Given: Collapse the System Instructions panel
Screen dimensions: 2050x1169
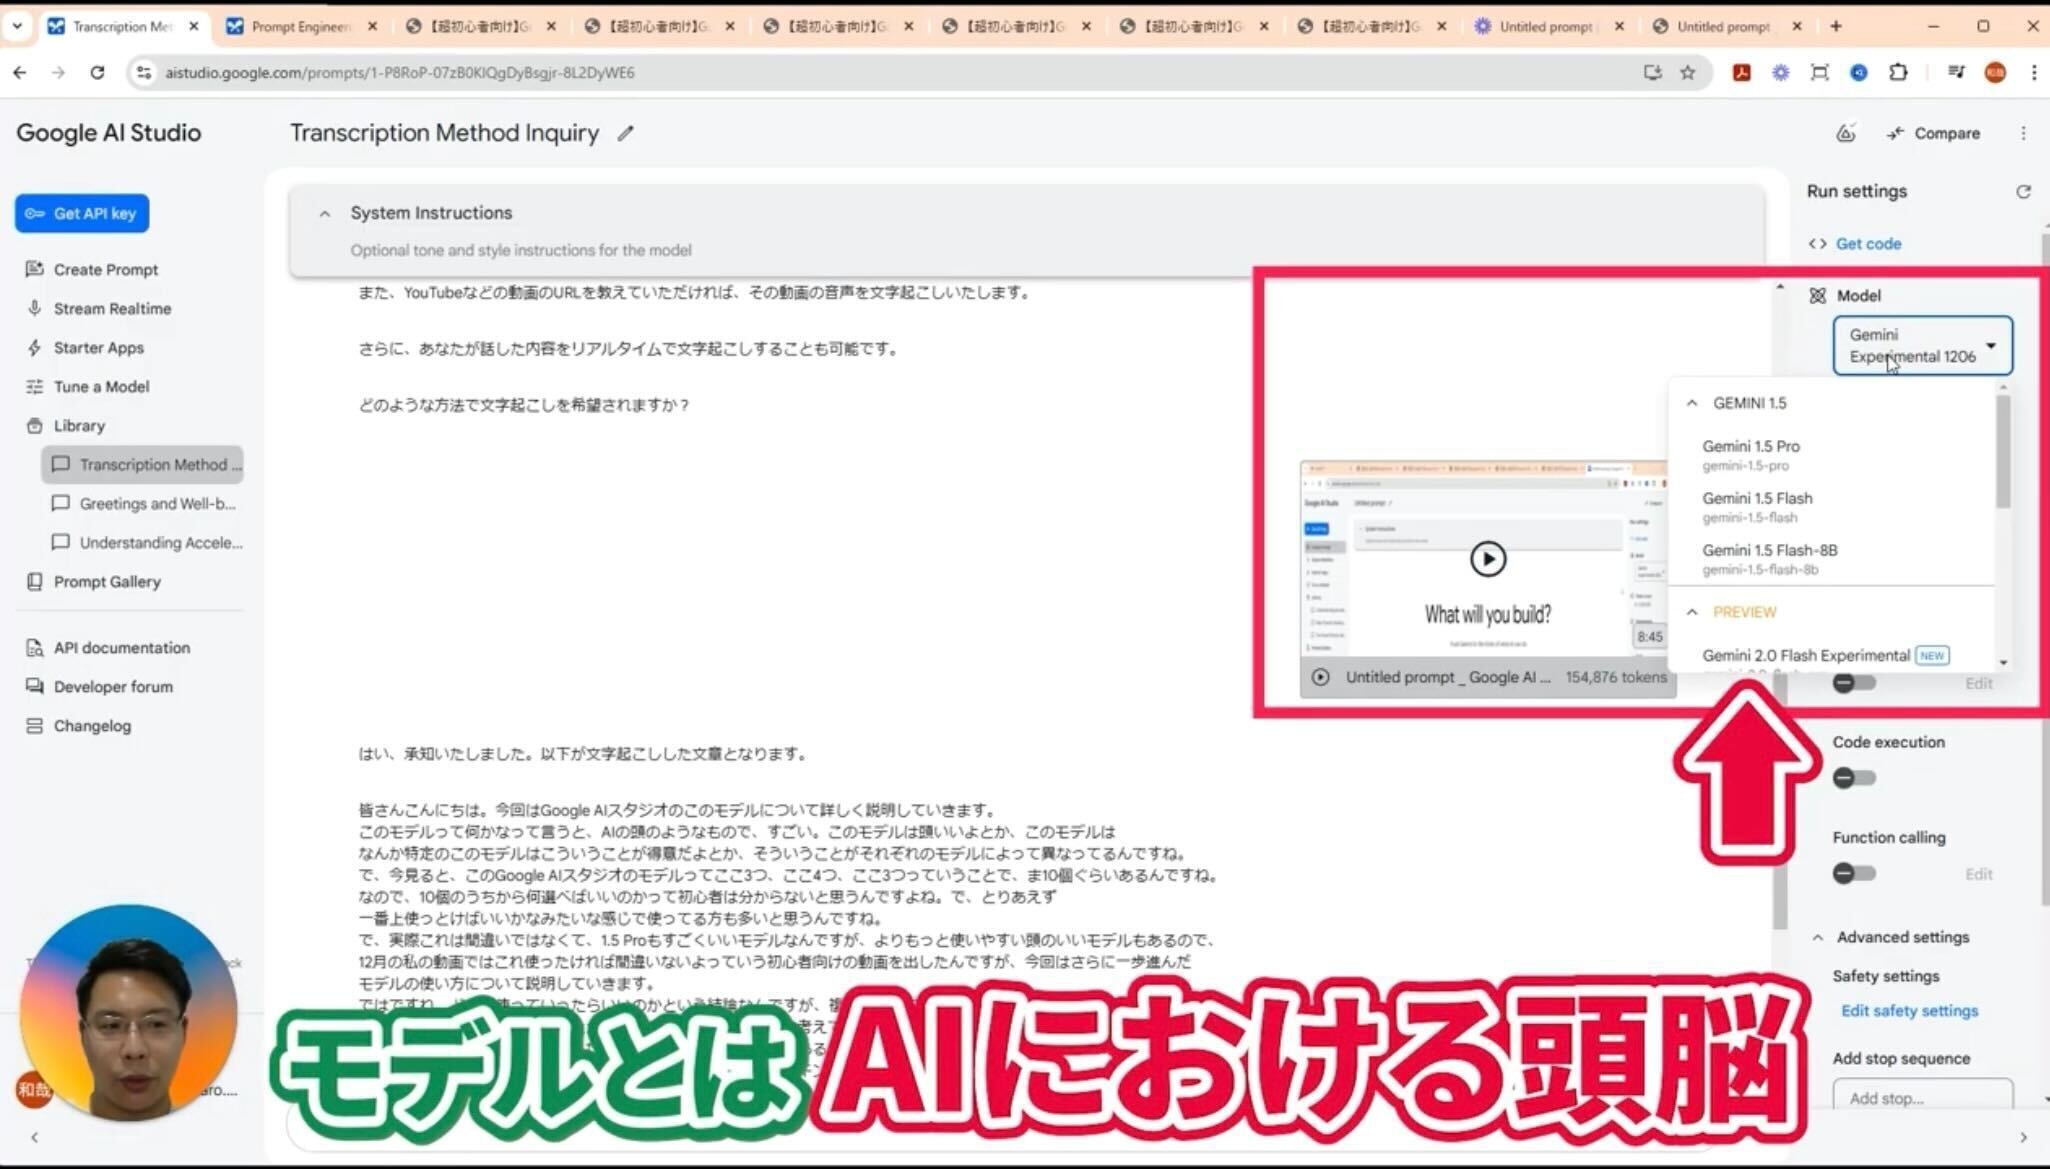Looking at the screenshot, I should [x=325, y=213].
